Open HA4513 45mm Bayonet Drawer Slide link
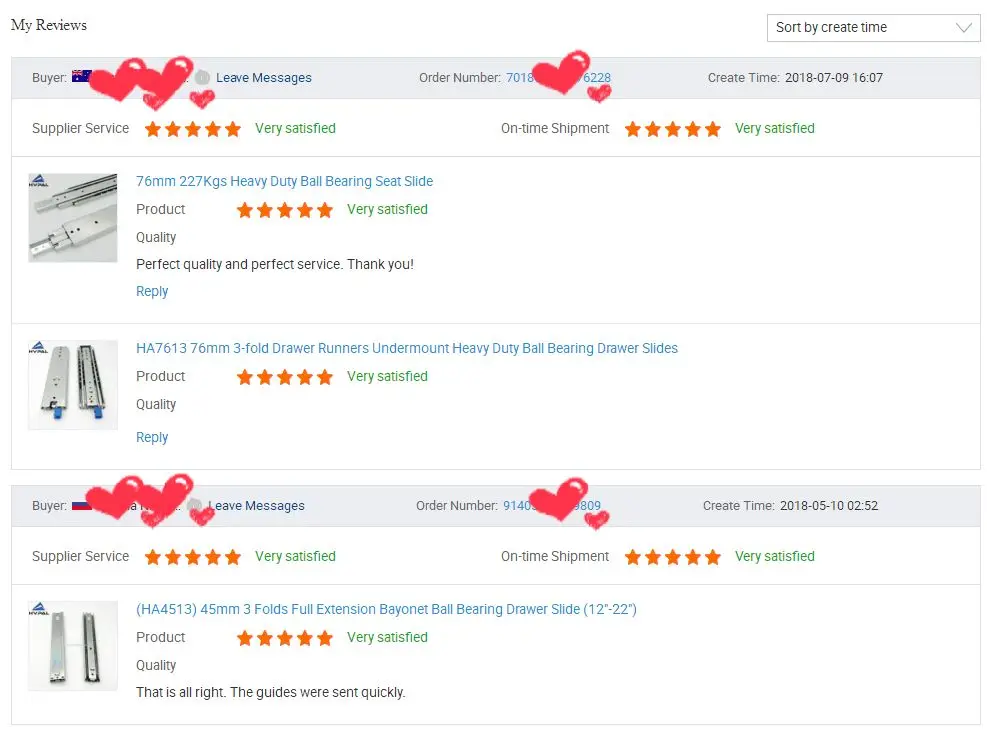Image resolution: width=987 pixels, height=733 pixels. 386,609
